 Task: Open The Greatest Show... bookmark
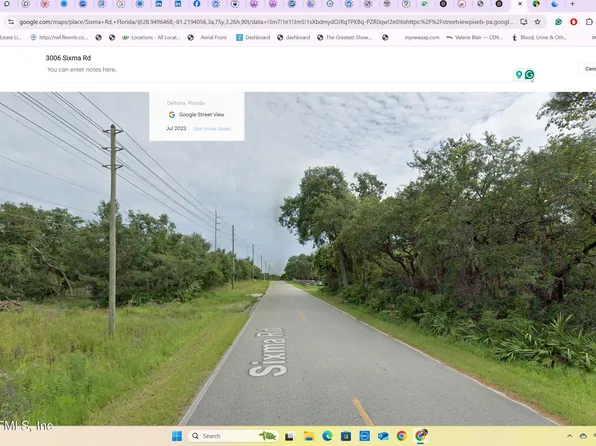[x=344, y=37]
